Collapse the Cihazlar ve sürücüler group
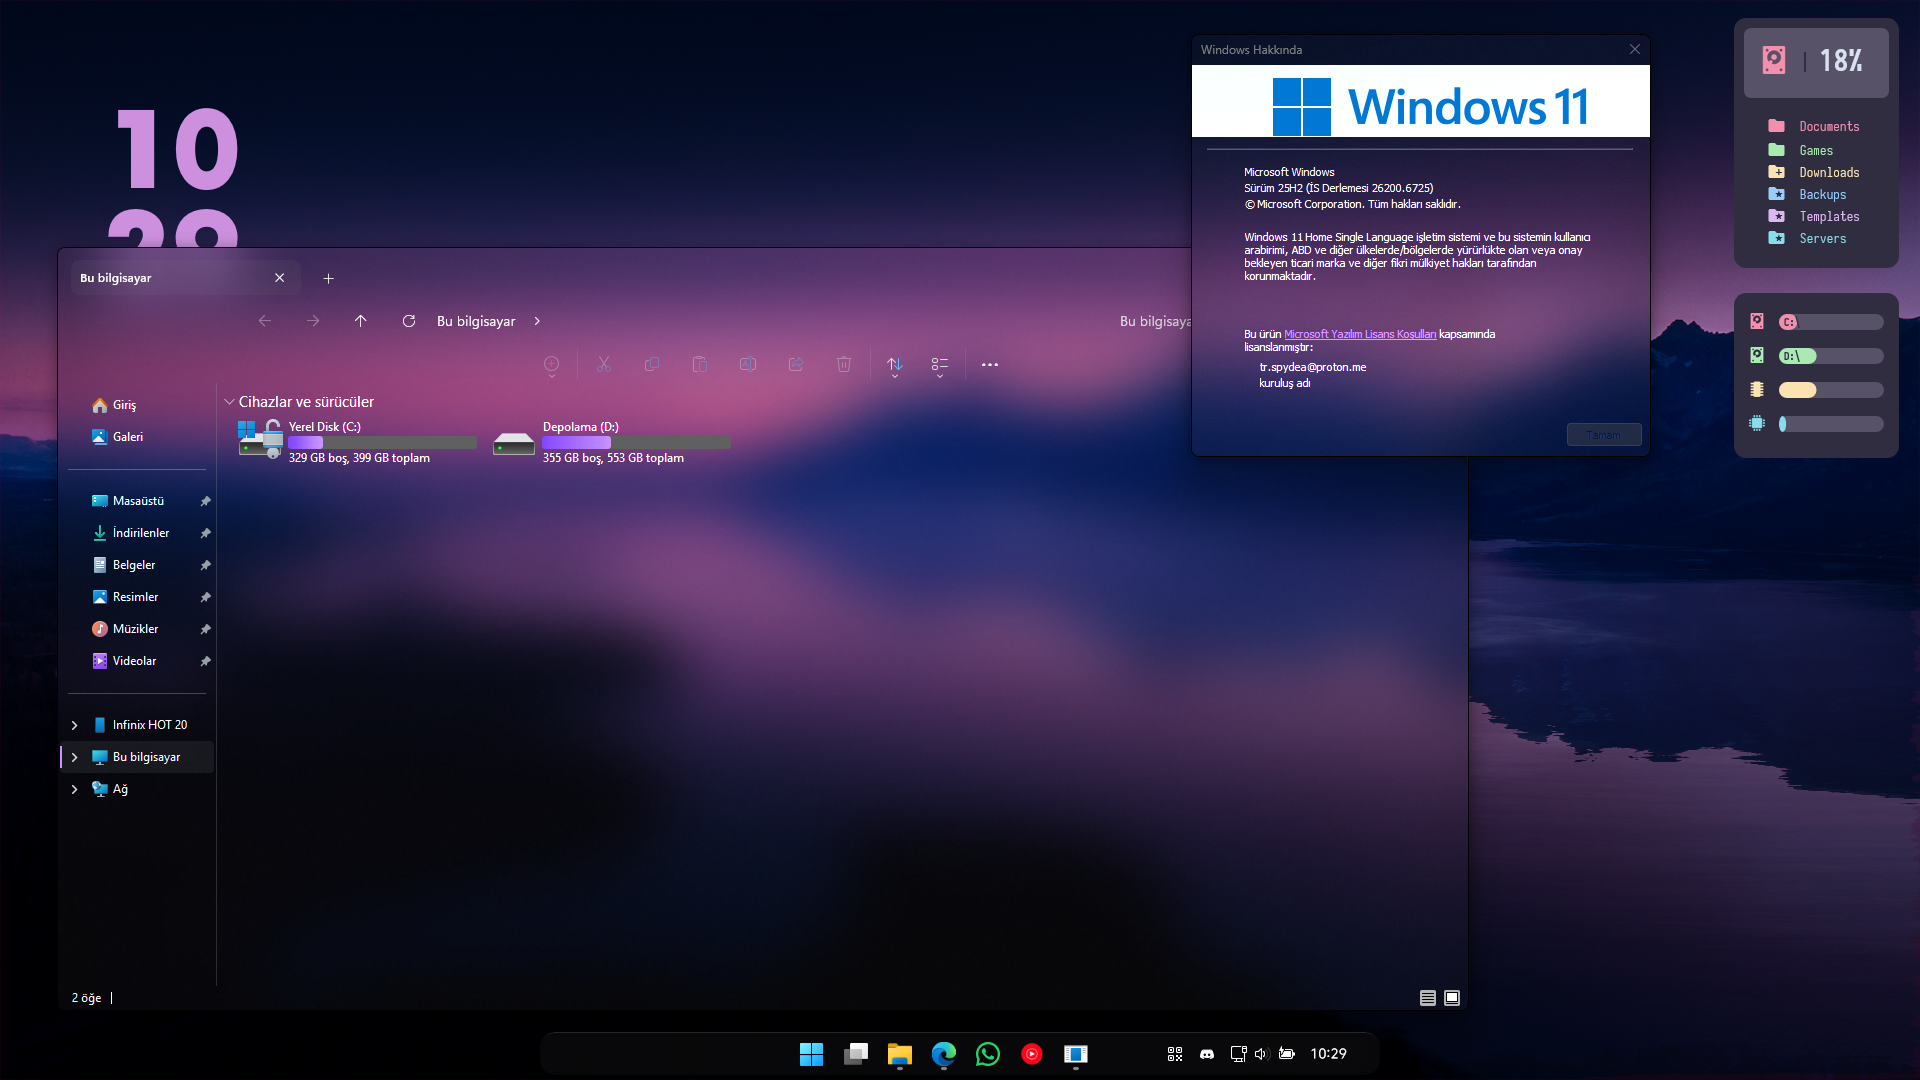Screen dimensions: 1920x1080 [x=229, y=402]
